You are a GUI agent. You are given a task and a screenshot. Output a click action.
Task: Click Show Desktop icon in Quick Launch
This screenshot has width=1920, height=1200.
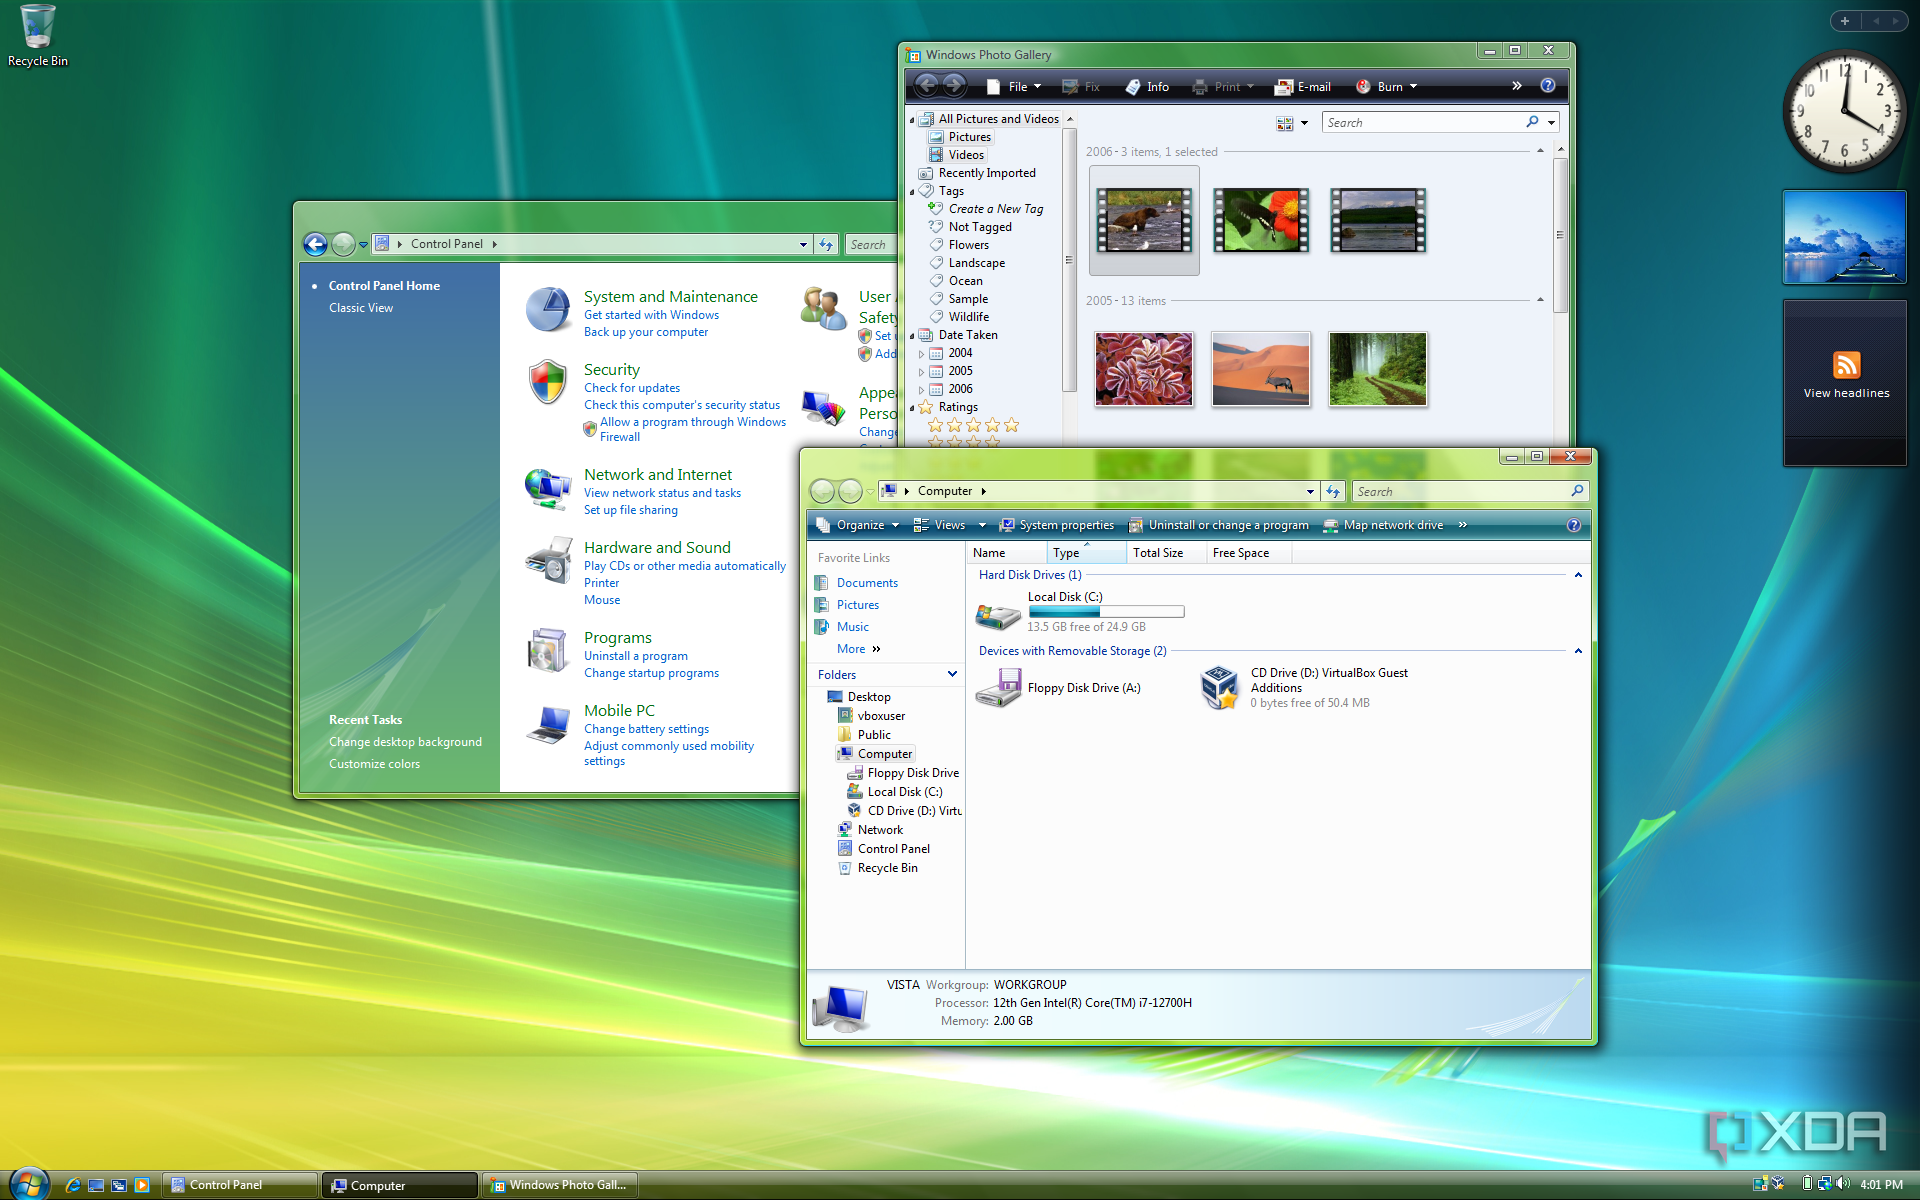click(x=96, y=1185)
